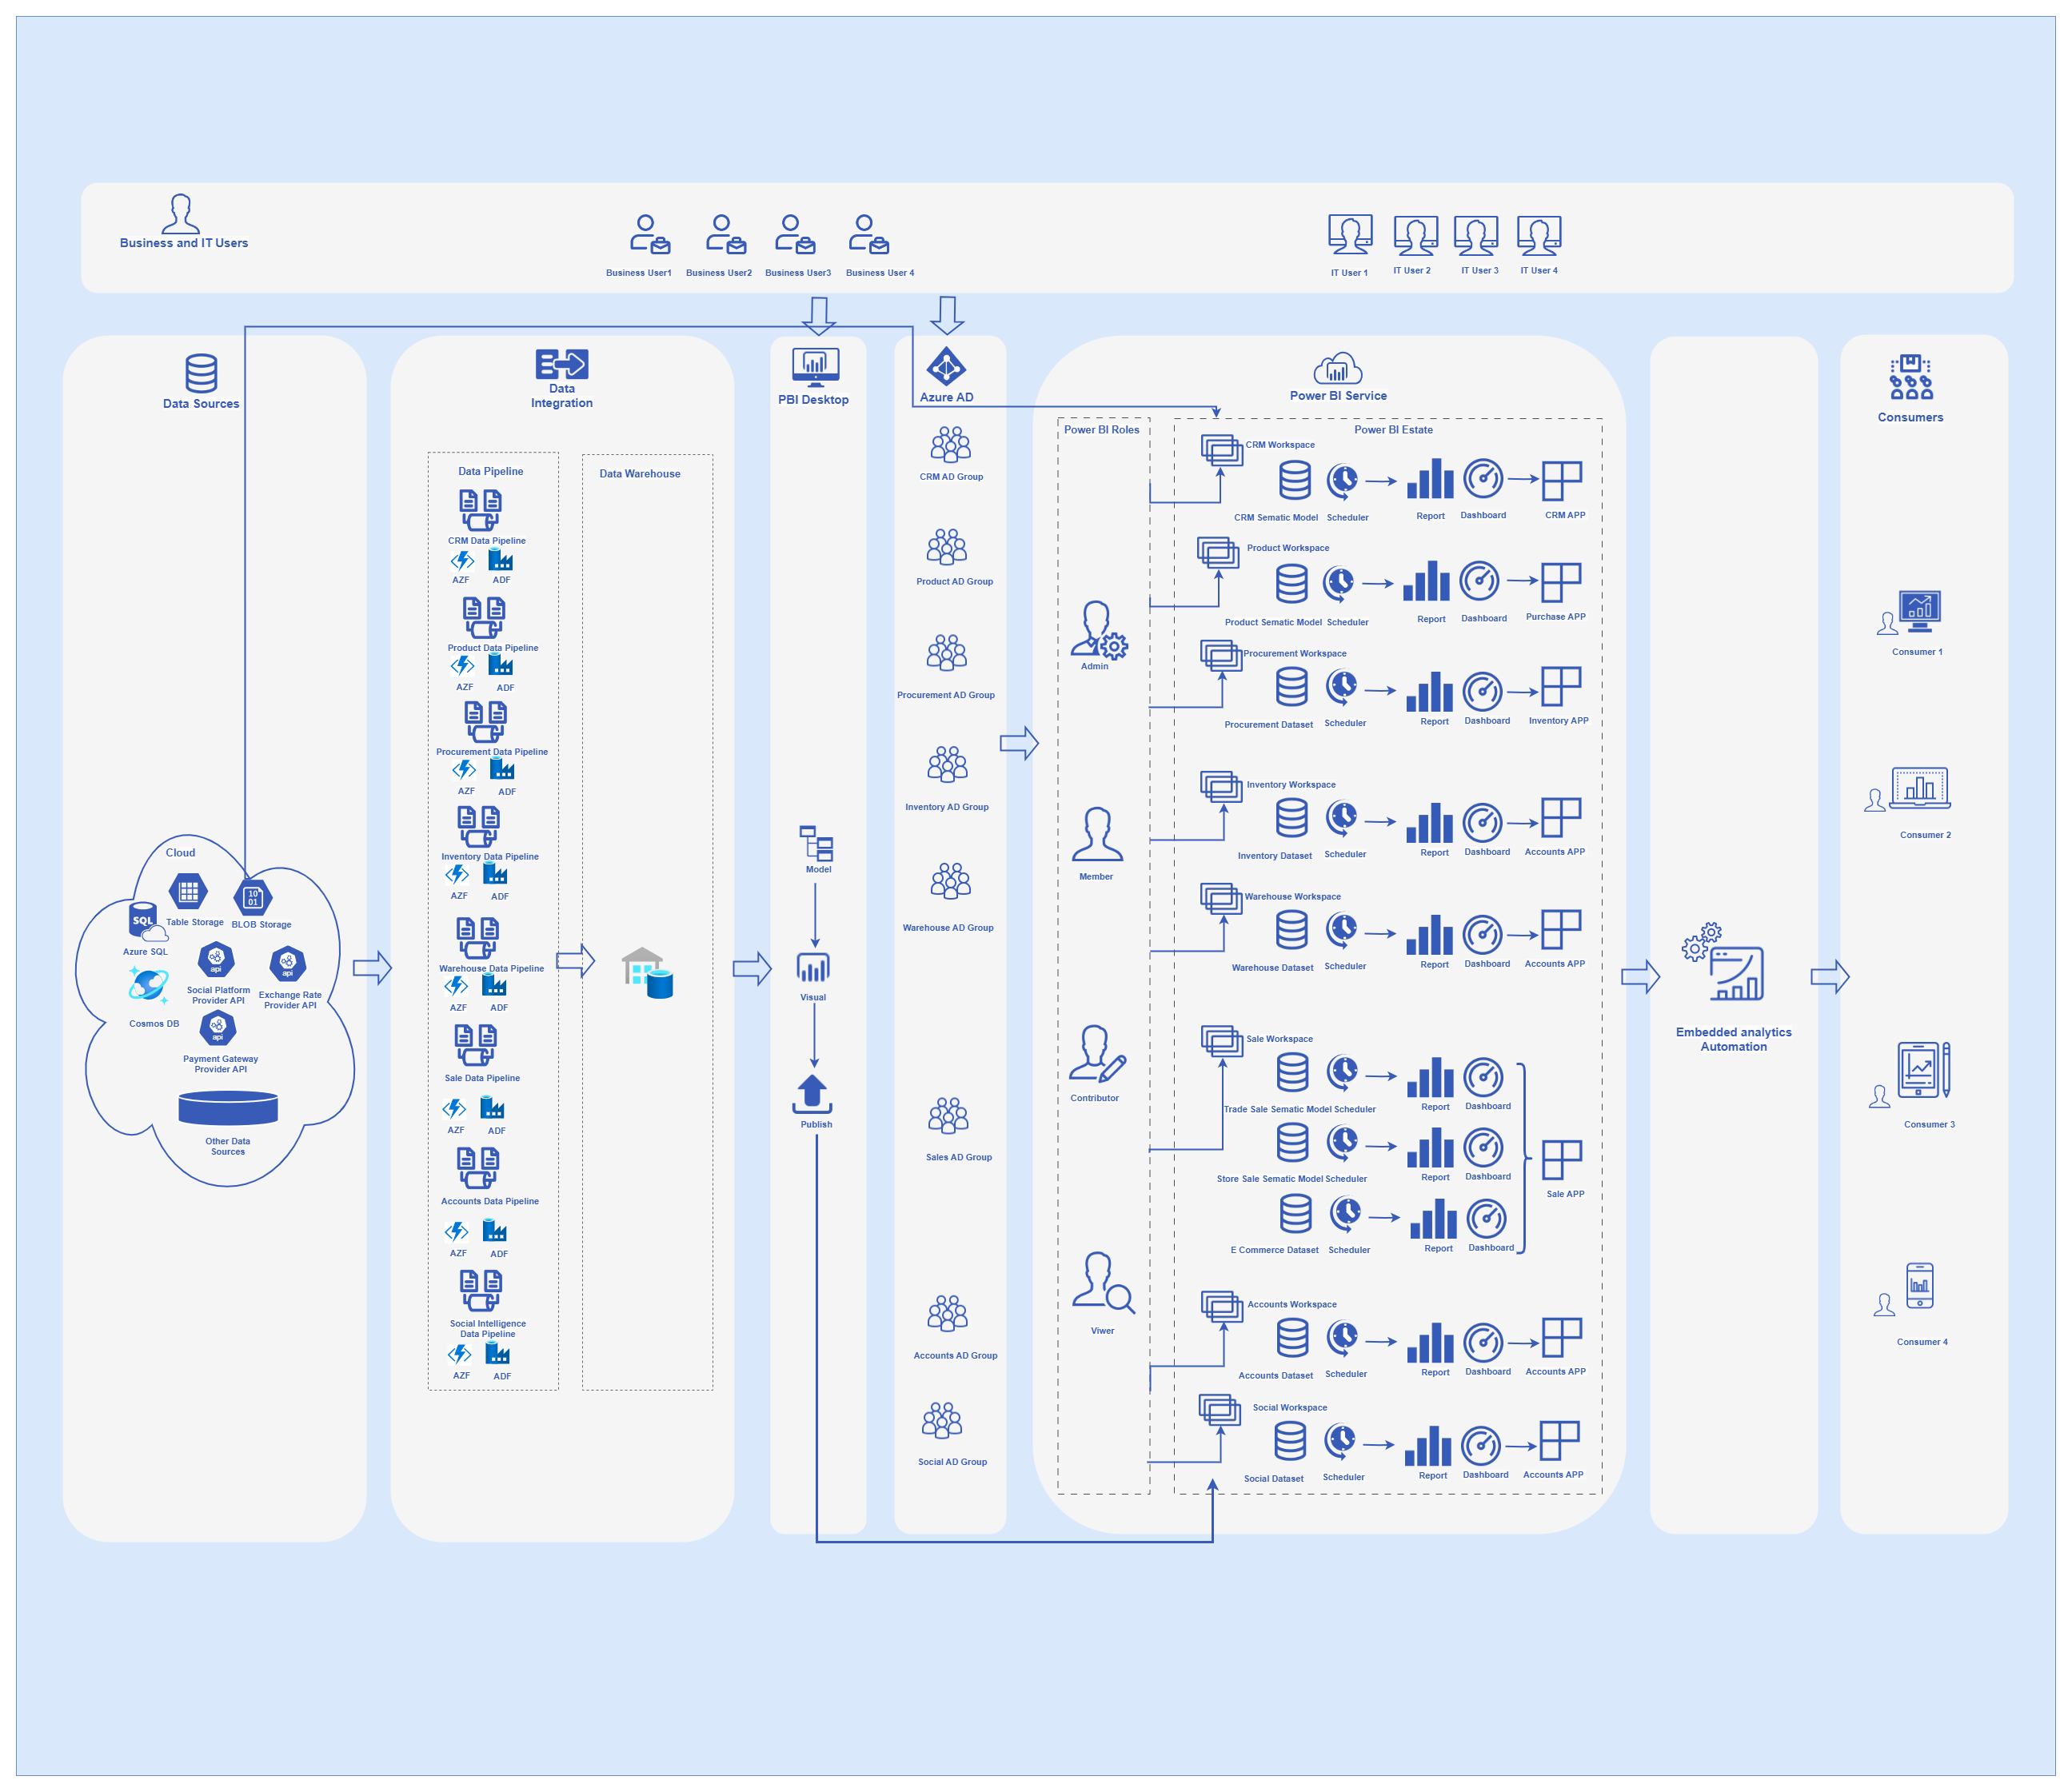Select the Data Pipeline heading
2072x1792 pixels.
(x=491, y=471)
